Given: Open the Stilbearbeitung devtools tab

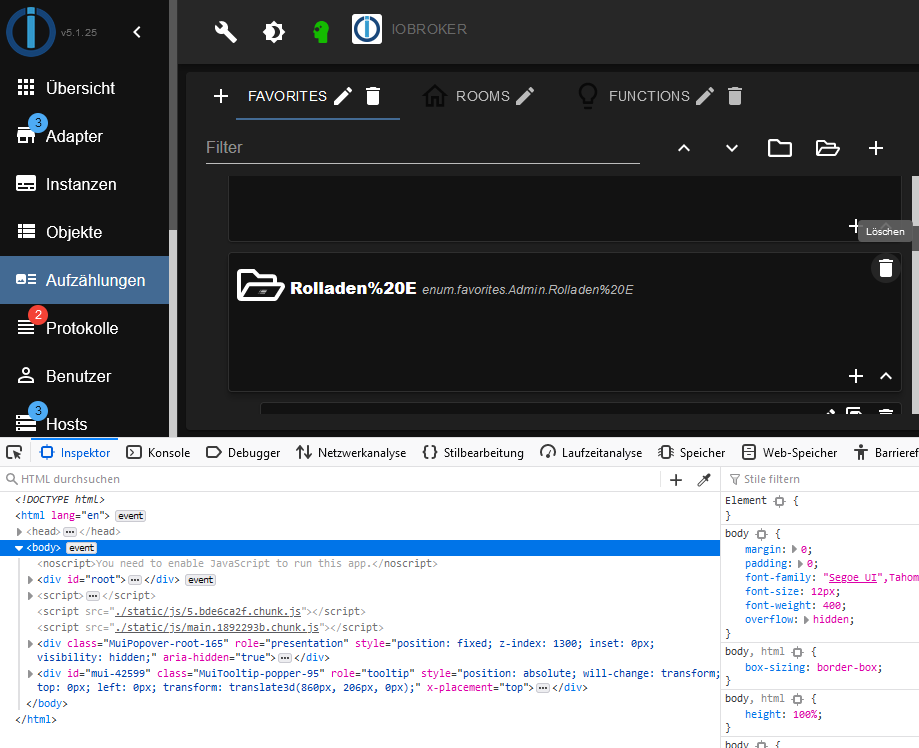Looking at the screenshot, I should point(473,453).
